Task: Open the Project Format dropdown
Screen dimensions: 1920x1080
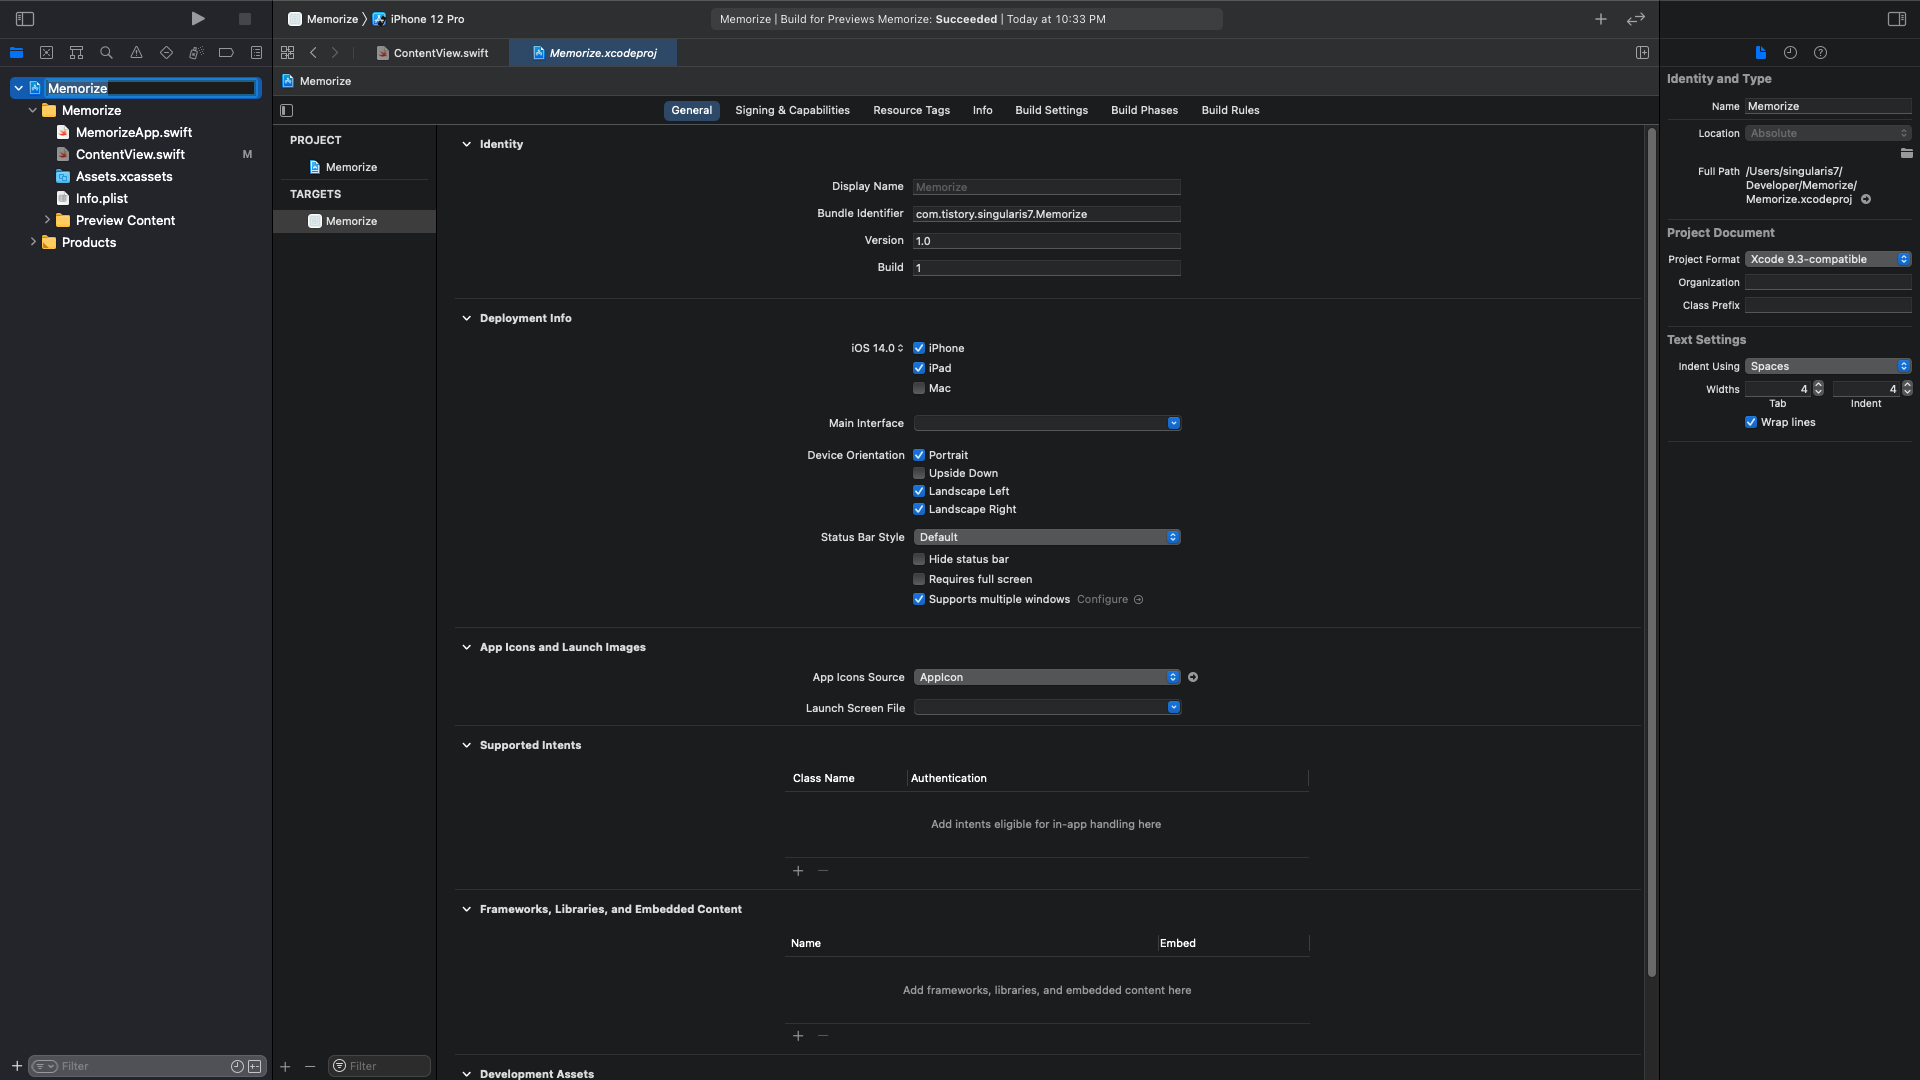Action: (1827, 260)
